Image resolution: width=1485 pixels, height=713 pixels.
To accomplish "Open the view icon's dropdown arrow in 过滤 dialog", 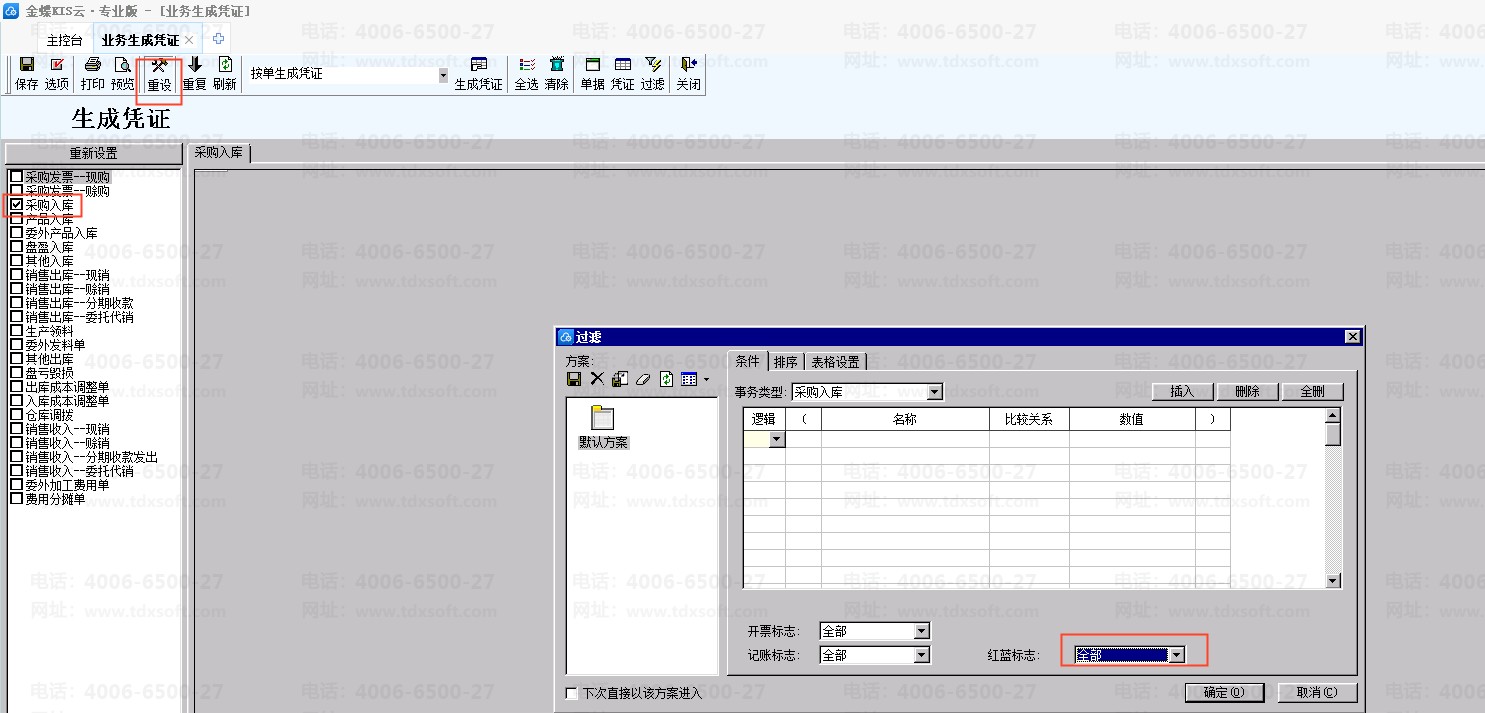I will coord(706,379).
